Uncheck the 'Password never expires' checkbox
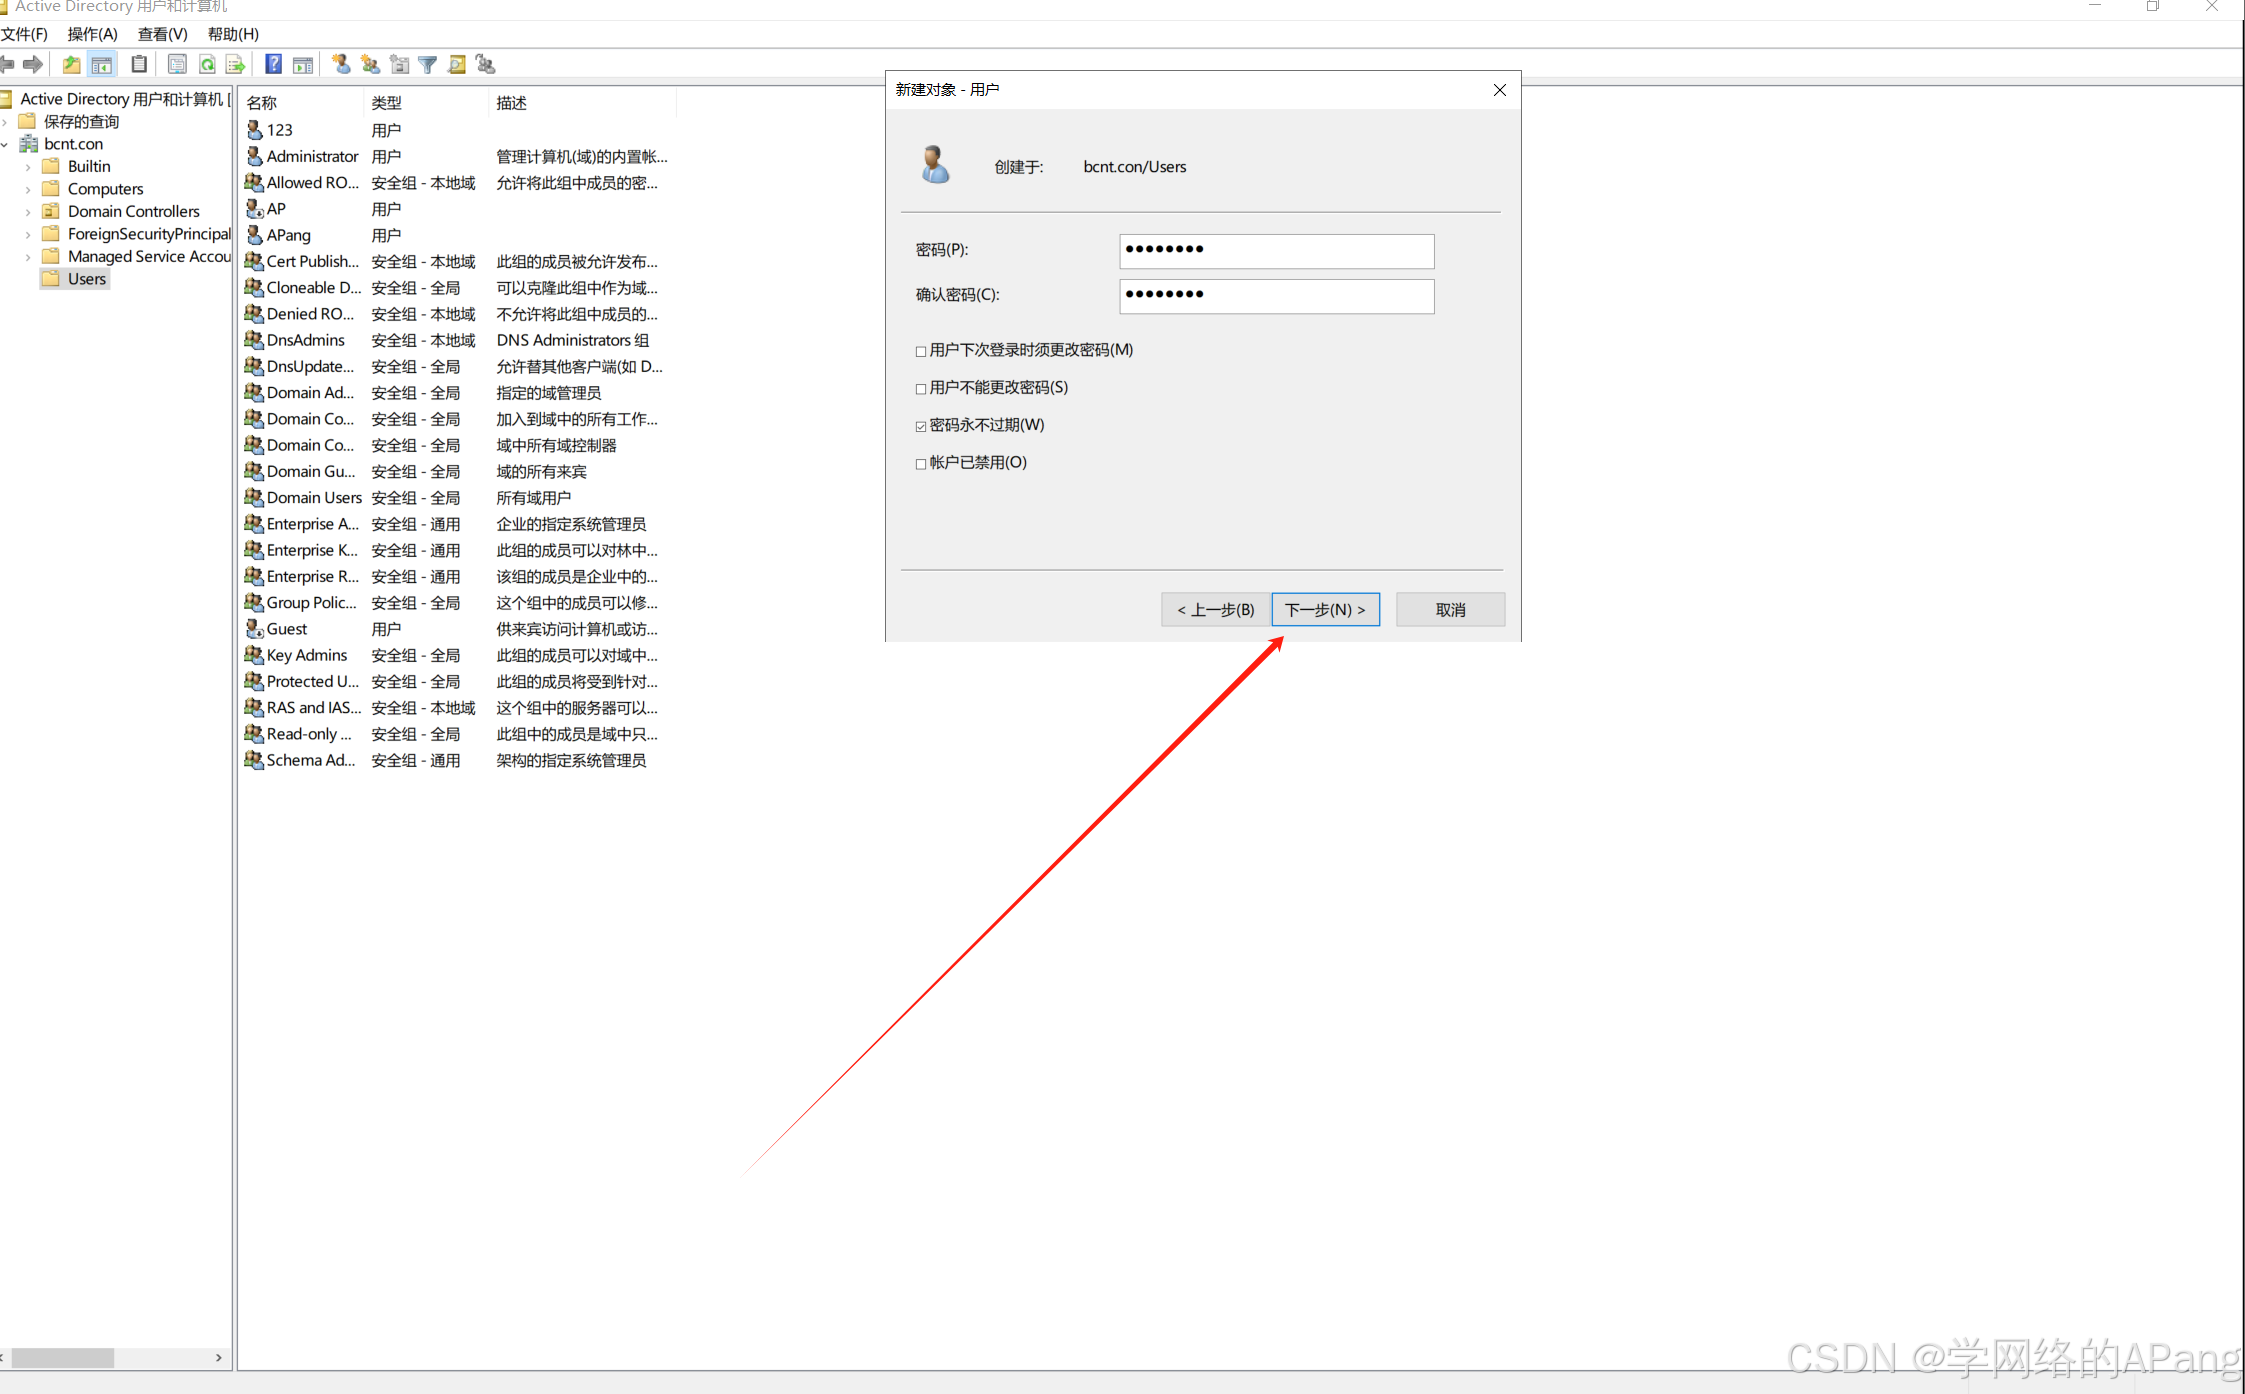The width and height of the screenshot is (2245, 1394). (x=921, y=426)
